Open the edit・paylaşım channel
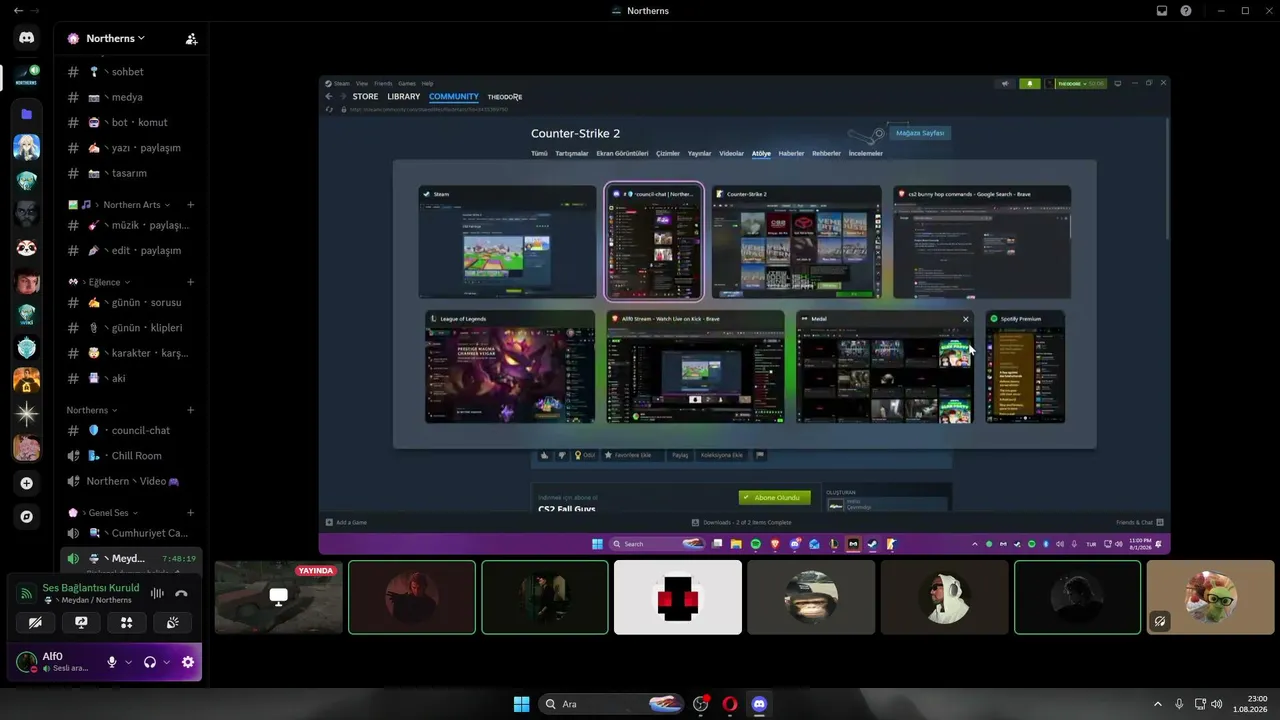The width and height of the screenshot is (1280, 720). pos(131,250)
